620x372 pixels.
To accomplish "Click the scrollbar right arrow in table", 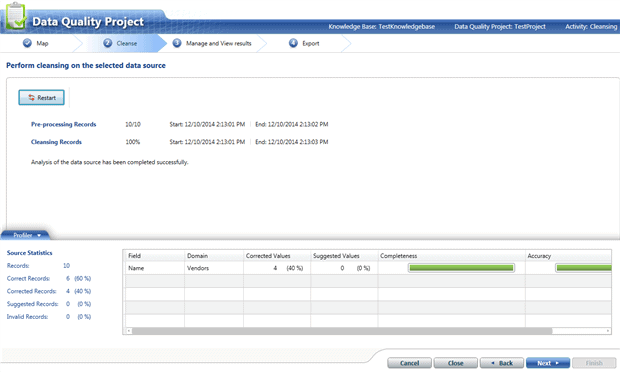I will [608, 331].
